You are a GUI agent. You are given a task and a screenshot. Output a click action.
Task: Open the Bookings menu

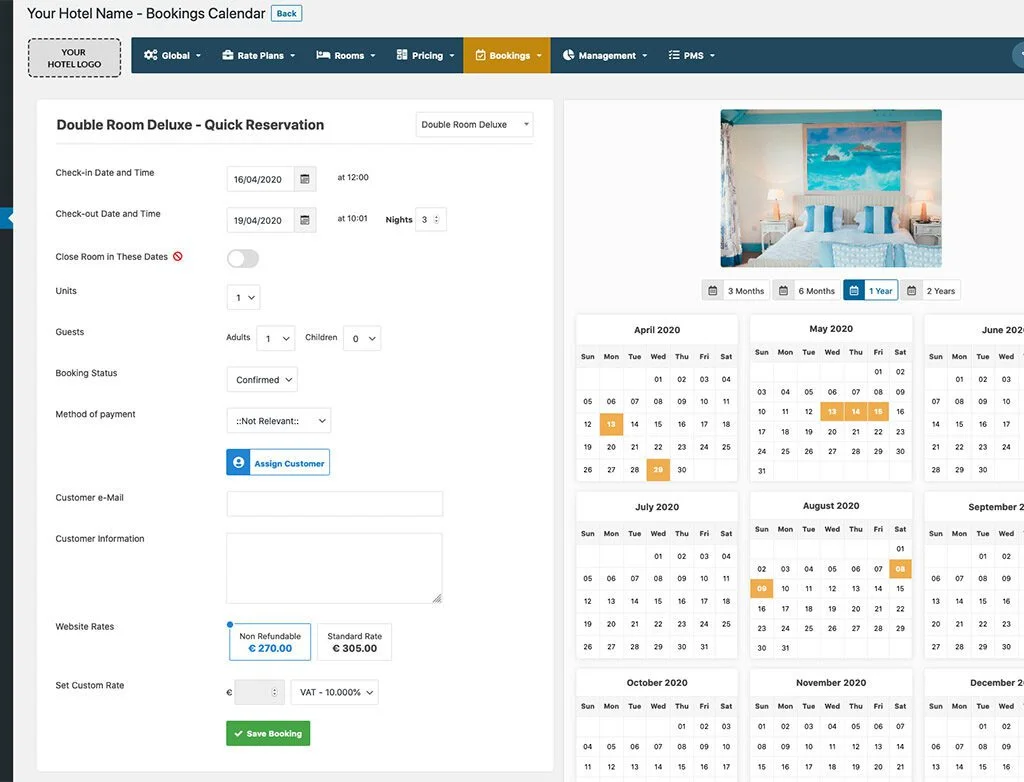pyautogui.click(x=507, y=56)
